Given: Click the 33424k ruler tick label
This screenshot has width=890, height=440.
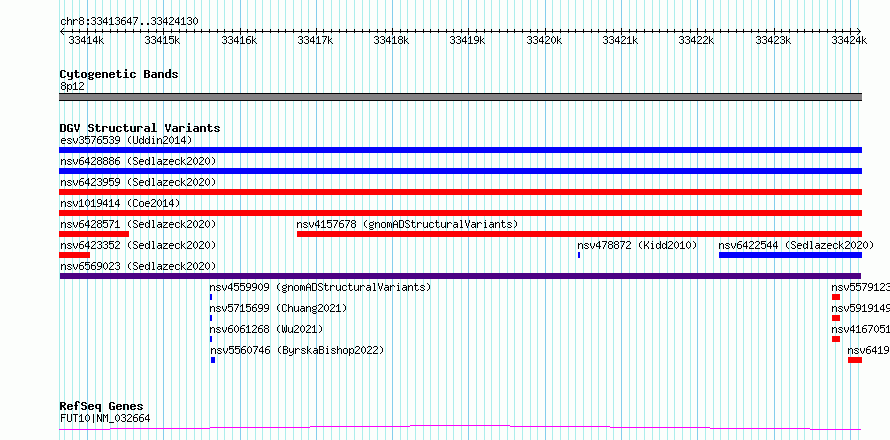Looking at the screenshot, I should (849, 40).
